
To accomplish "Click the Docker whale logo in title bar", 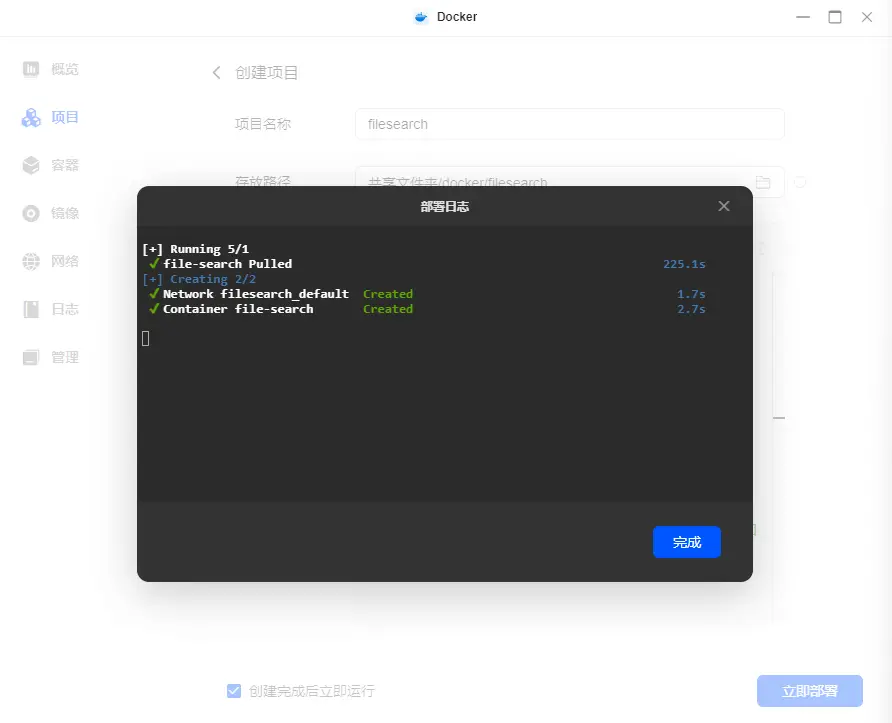I will click(x=421, y=17).
